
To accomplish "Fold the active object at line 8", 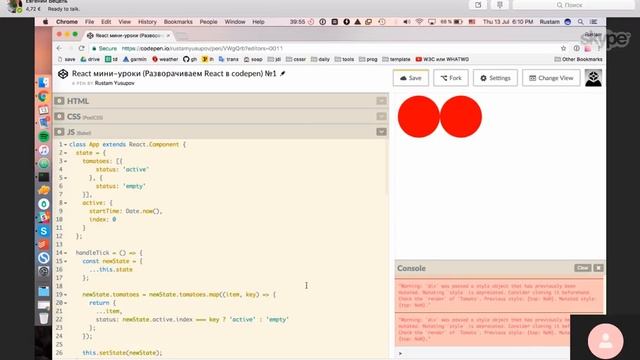I will click(65, 203).
